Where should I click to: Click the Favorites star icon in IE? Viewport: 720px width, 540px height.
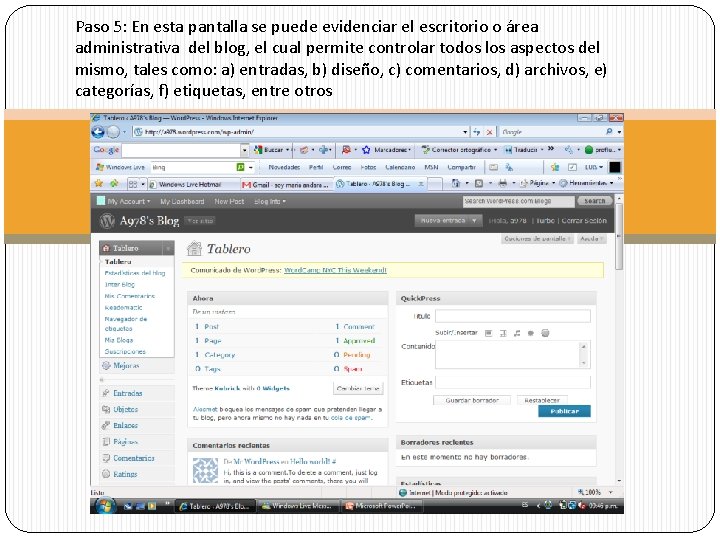(x=98, y=183)
